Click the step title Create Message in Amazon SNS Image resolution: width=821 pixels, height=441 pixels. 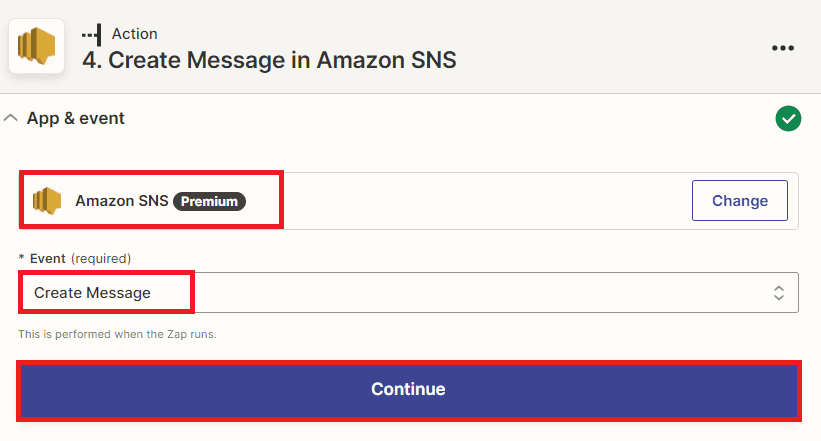(268, 60)
